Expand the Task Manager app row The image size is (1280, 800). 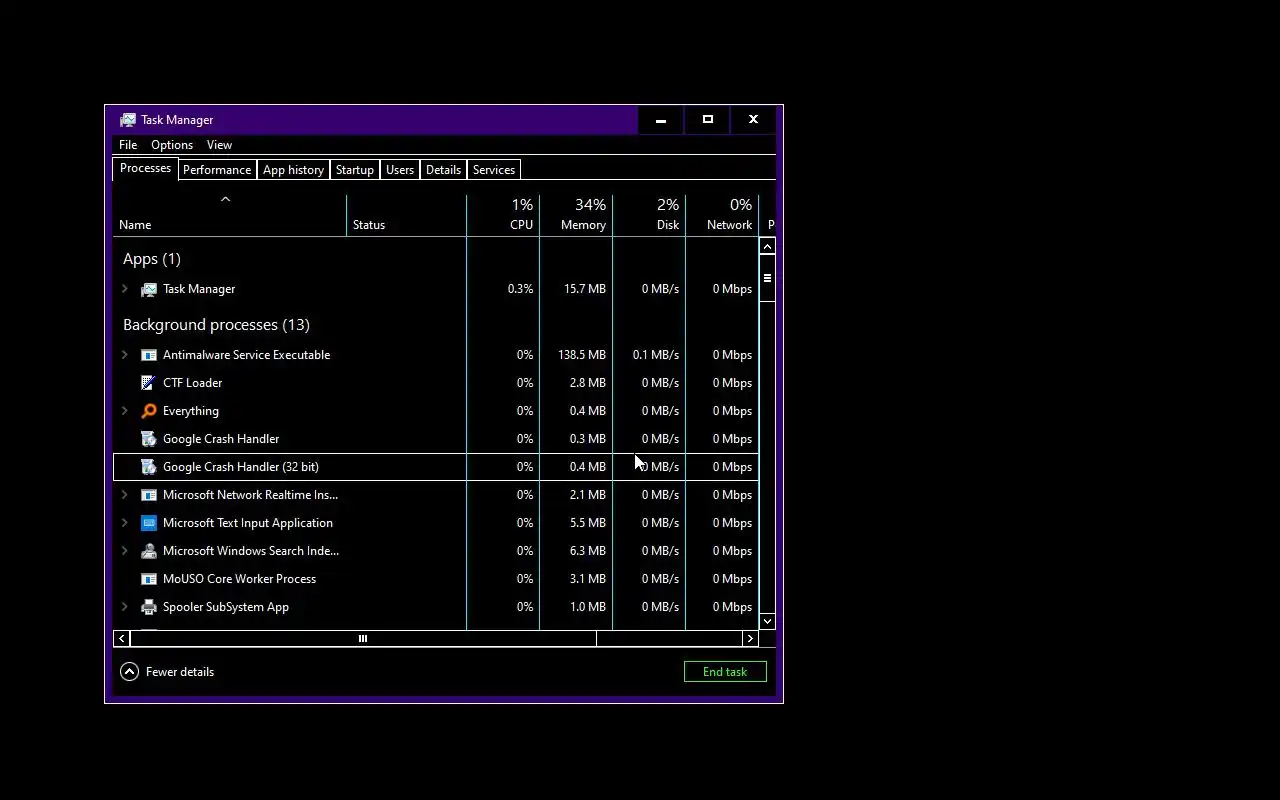pos(125,289)
